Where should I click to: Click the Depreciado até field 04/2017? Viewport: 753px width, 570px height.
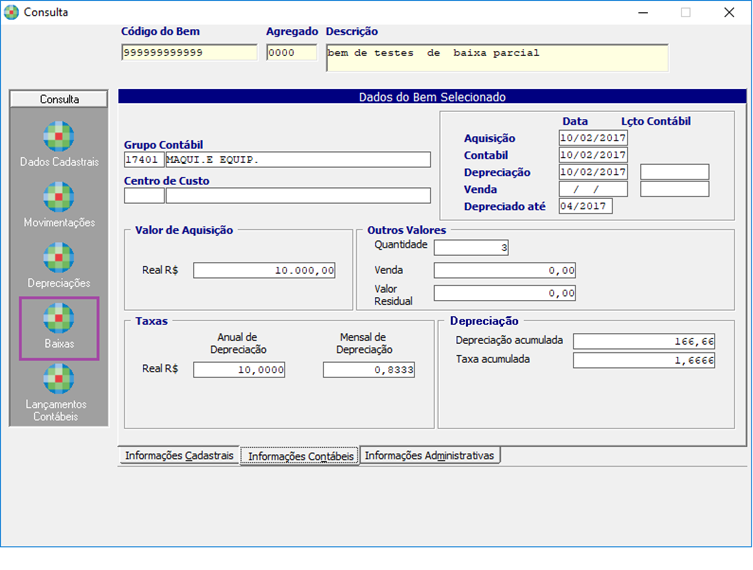pos(585,206)
